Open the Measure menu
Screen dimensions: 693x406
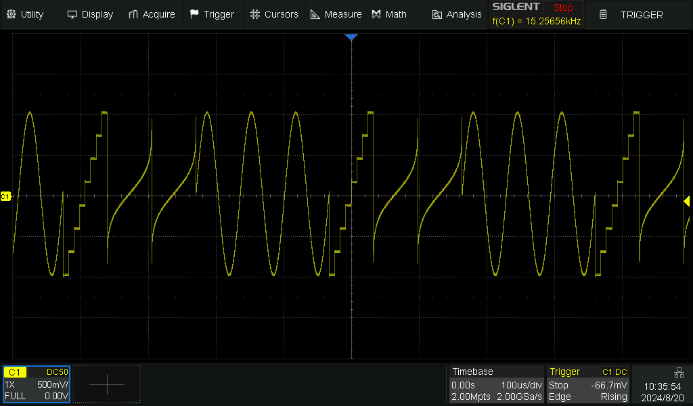pos(335,15)
